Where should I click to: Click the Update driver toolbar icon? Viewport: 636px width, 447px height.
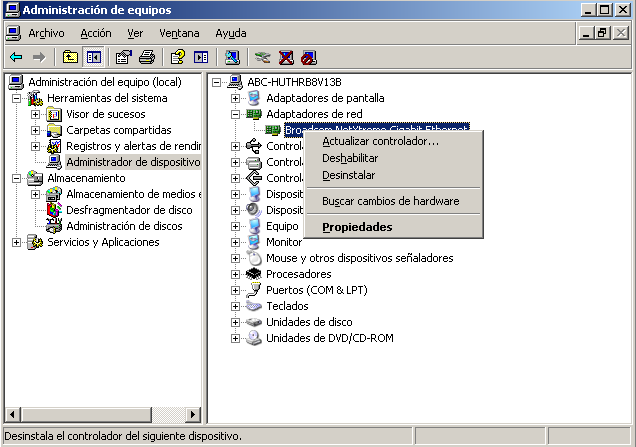pyautogui.click(x=262, y=57)
